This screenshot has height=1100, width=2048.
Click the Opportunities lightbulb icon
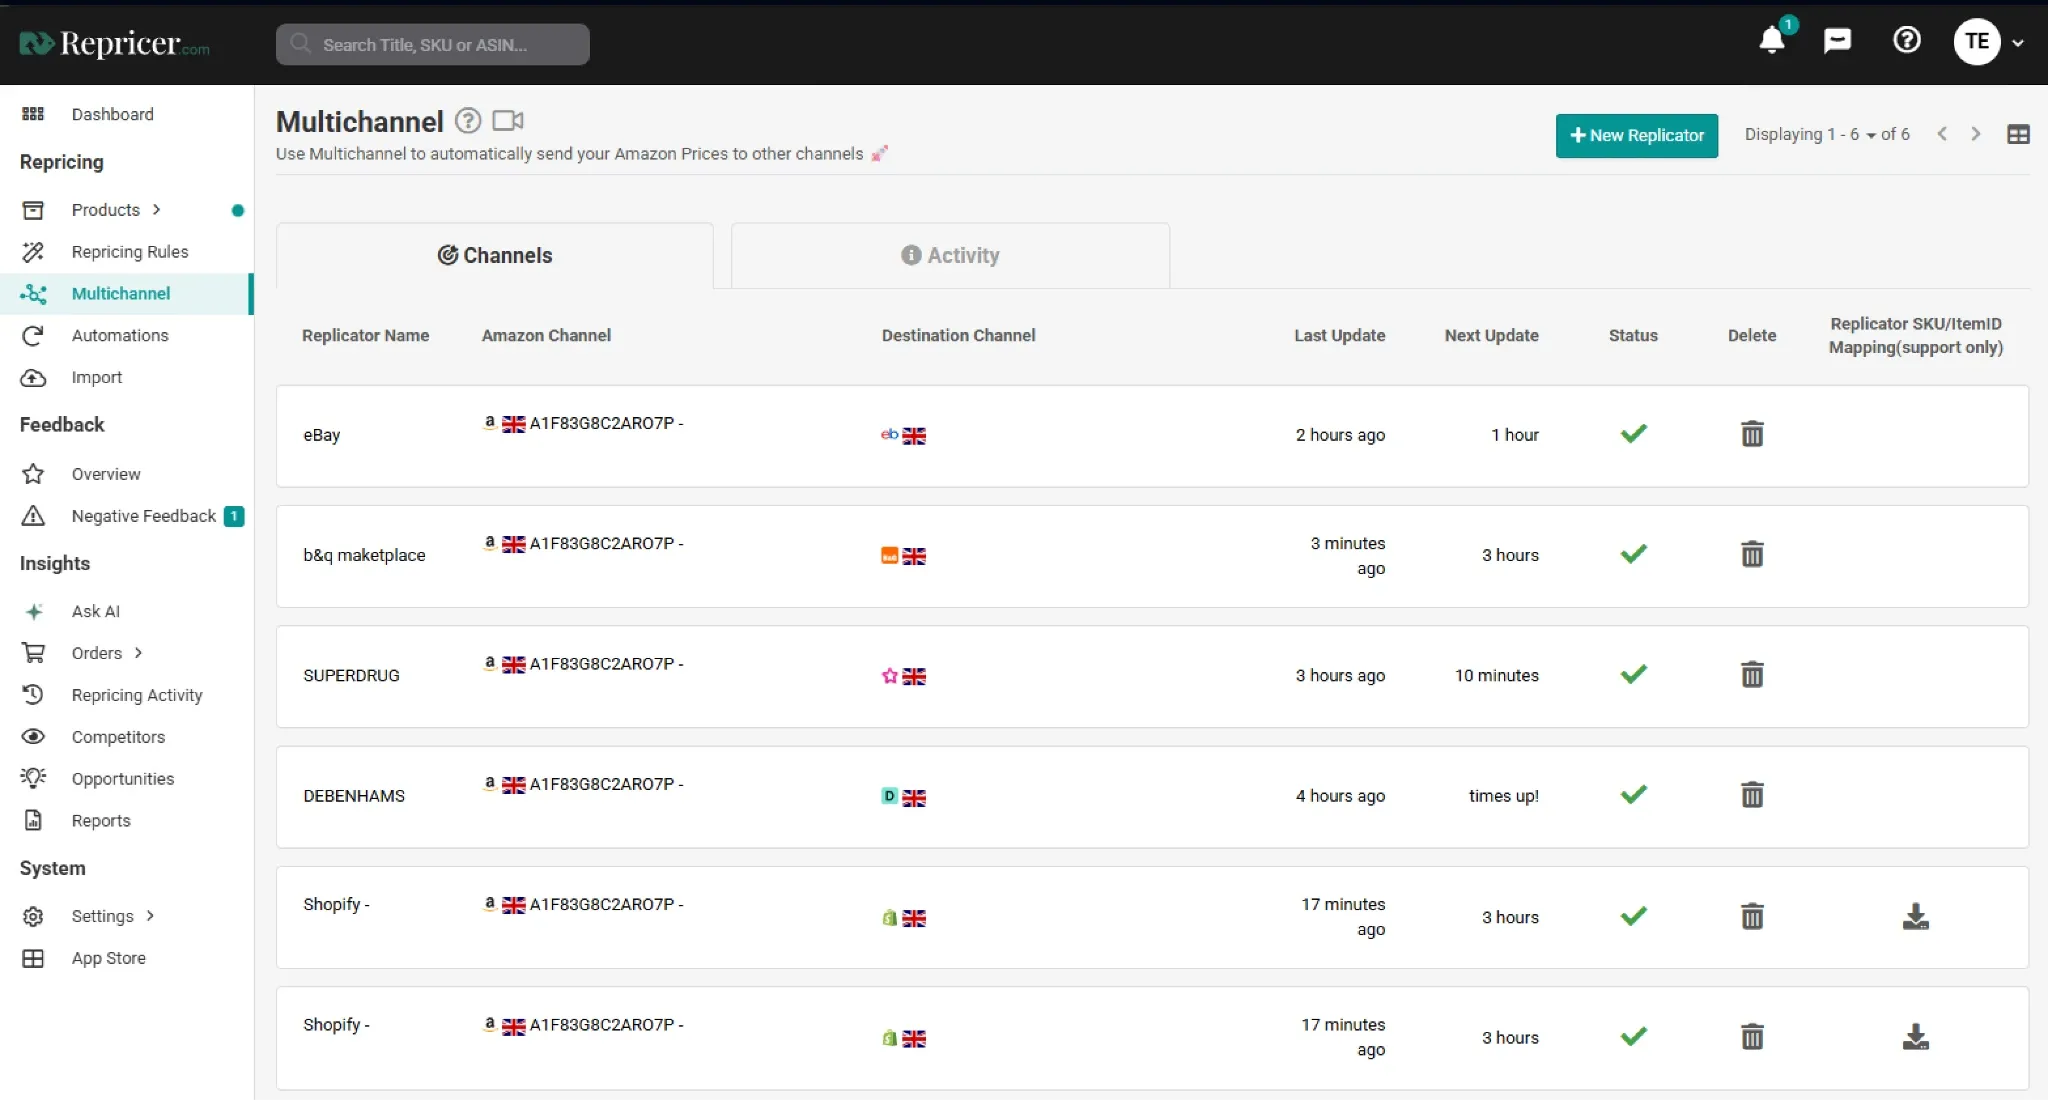tap(33, 778)
